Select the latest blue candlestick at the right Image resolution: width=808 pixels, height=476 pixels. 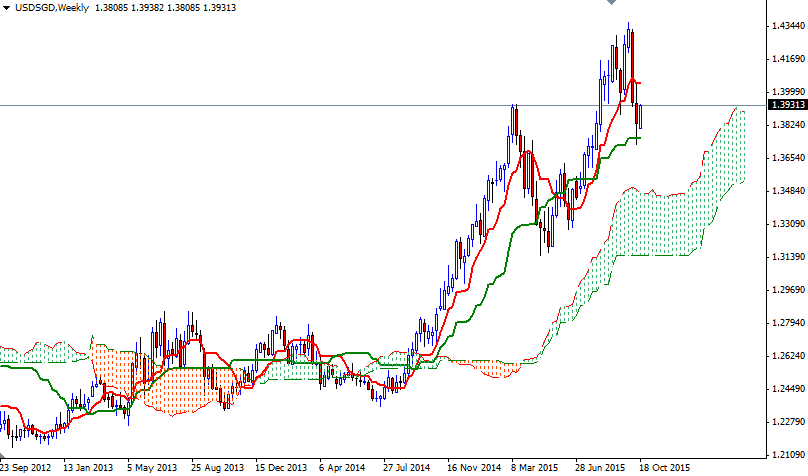click(641, 118)
